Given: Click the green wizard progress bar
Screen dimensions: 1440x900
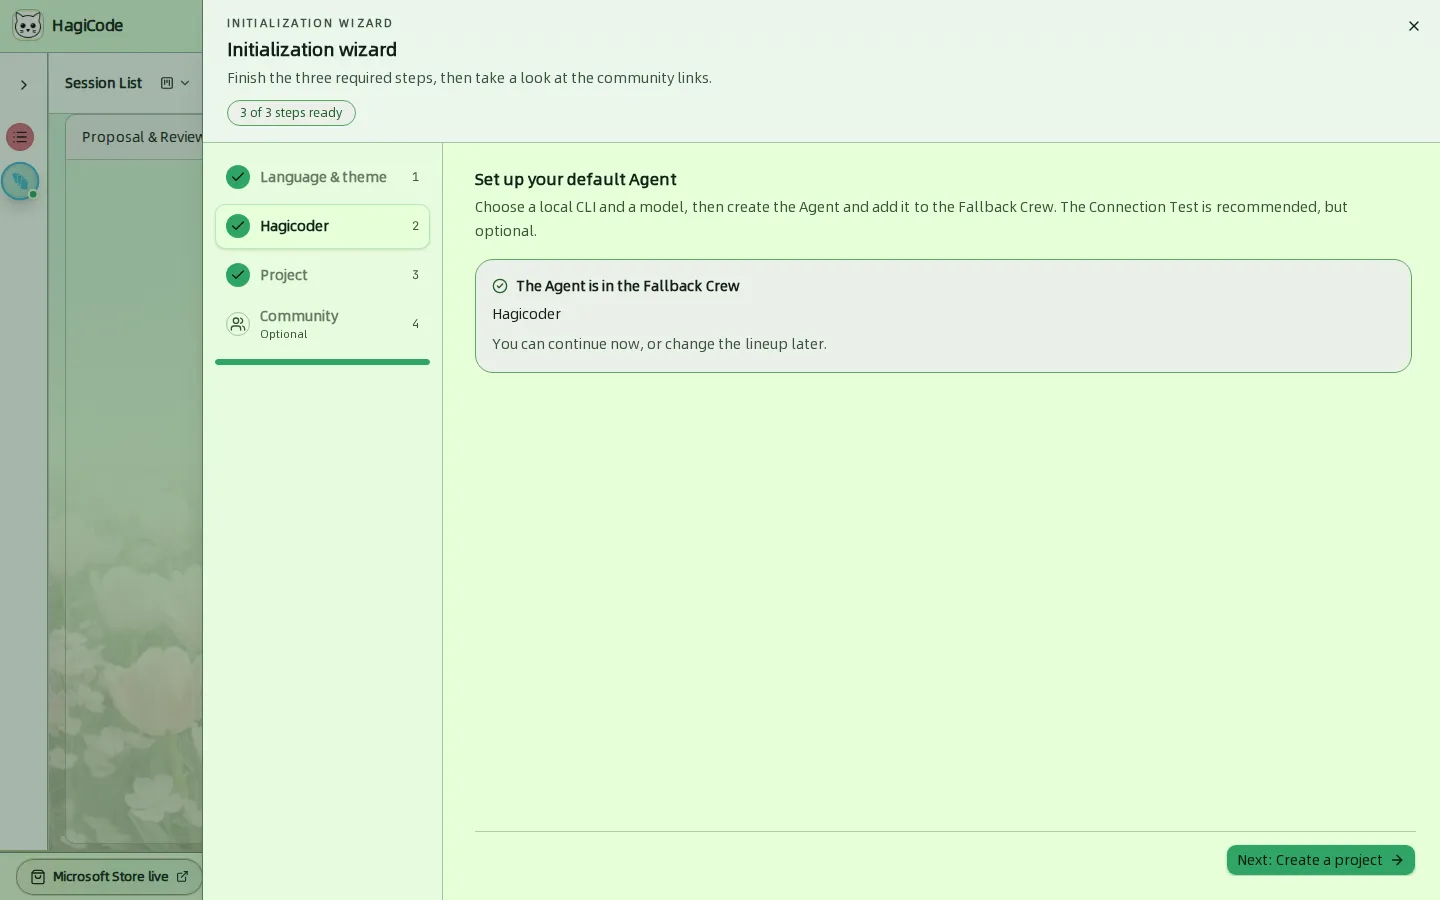Looking at the screenshot, I should pyautogui.click(x=322, y=362).
